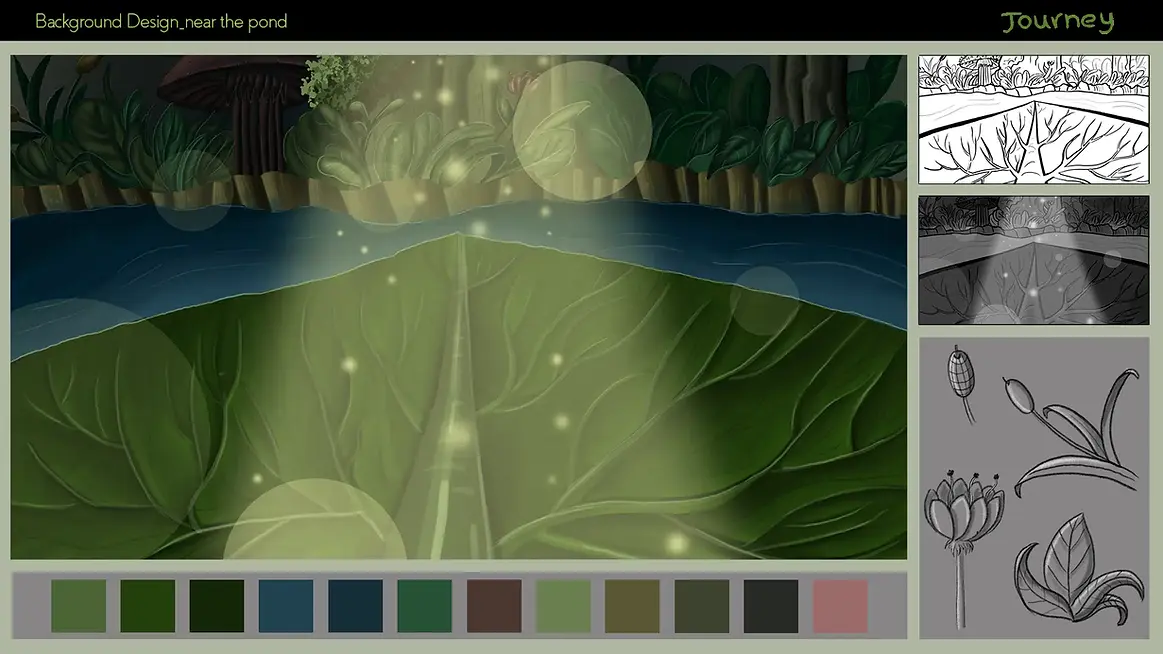Pick the charcoal black swatch
Screen dimensions: 1163x654
(x=771, y=606)
